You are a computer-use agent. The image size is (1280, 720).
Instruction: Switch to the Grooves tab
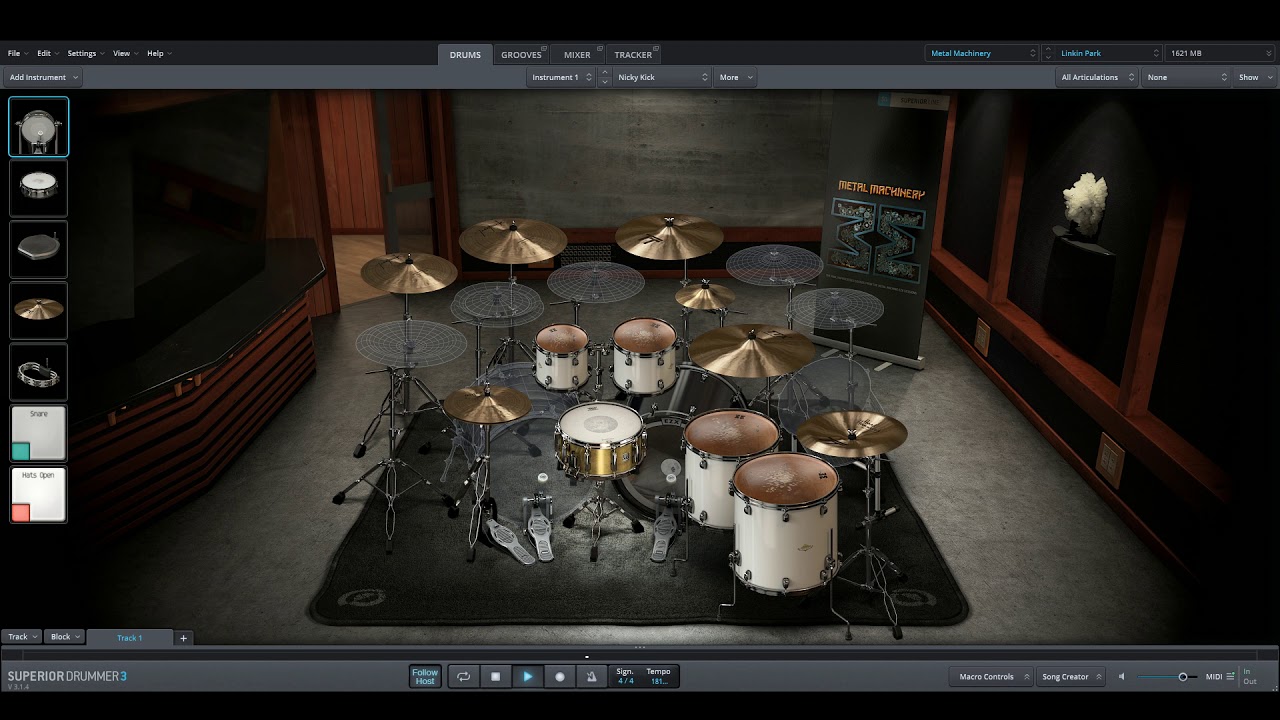coord(521,55)
